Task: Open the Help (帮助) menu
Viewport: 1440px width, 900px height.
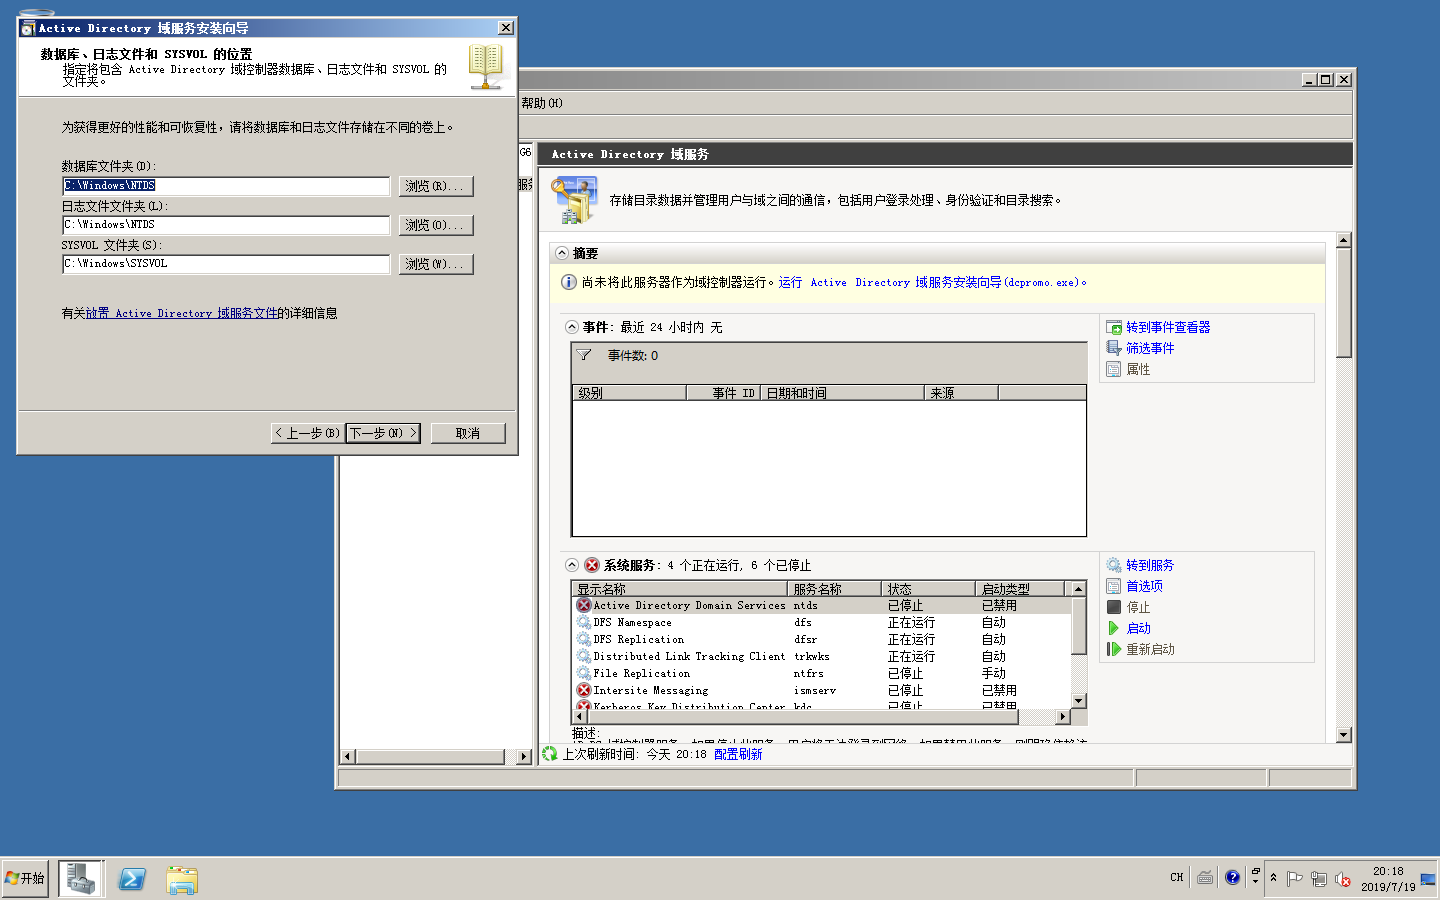Action: click(541, 103)
